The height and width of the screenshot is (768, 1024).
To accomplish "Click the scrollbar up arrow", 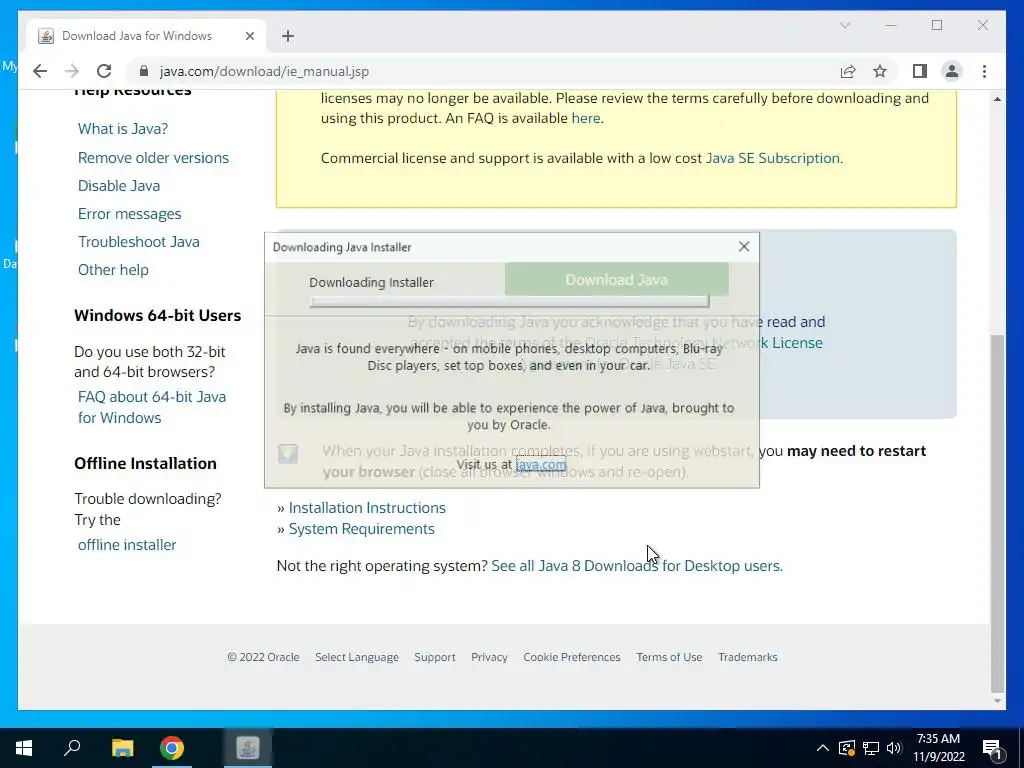I will (997, 99).
